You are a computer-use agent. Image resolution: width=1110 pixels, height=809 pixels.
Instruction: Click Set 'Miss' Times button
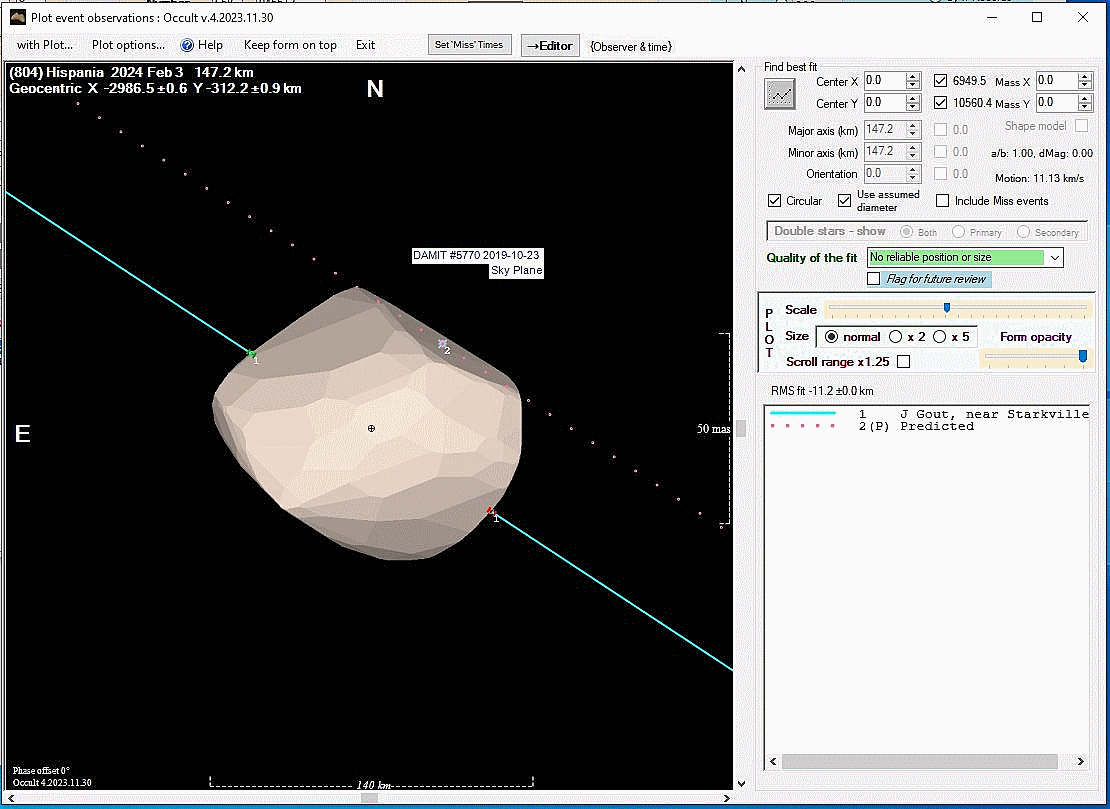pos(469,45)
